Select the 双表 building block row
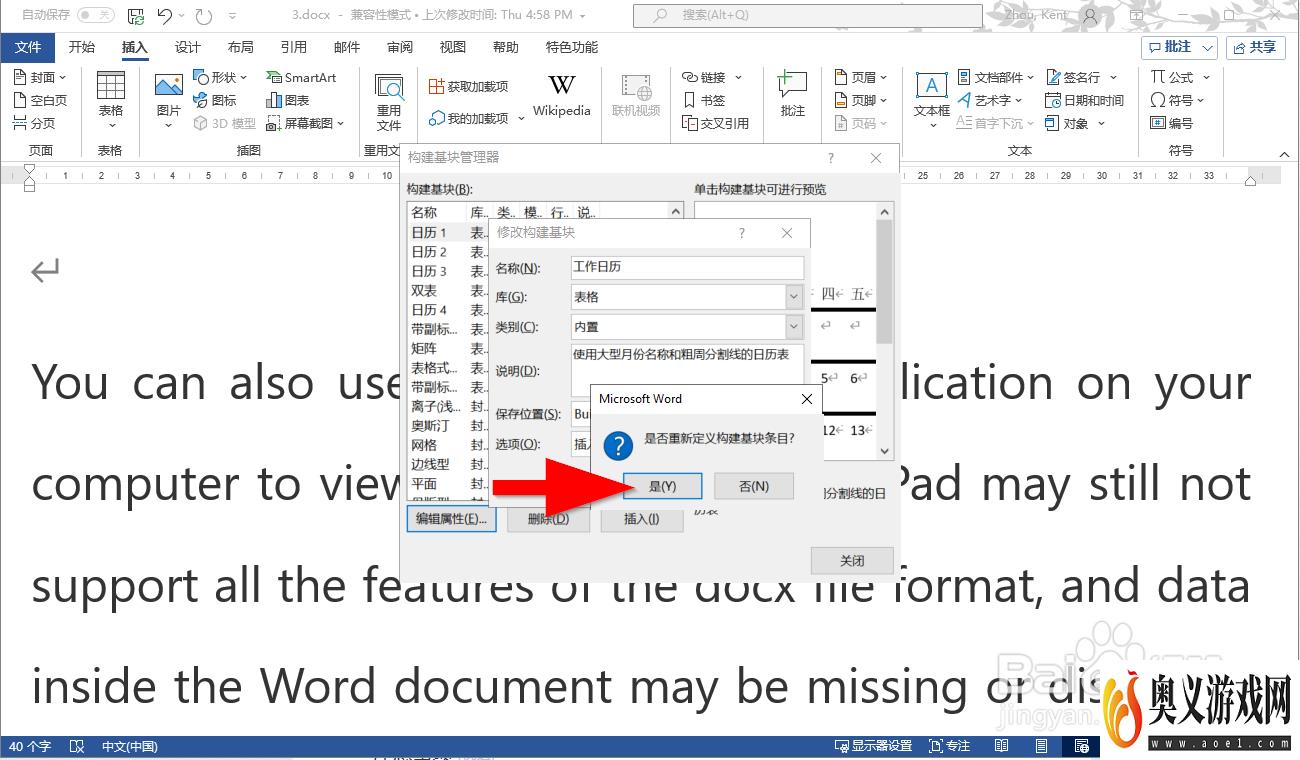Viewport: 1300px width, 760px height. (448, 290)
